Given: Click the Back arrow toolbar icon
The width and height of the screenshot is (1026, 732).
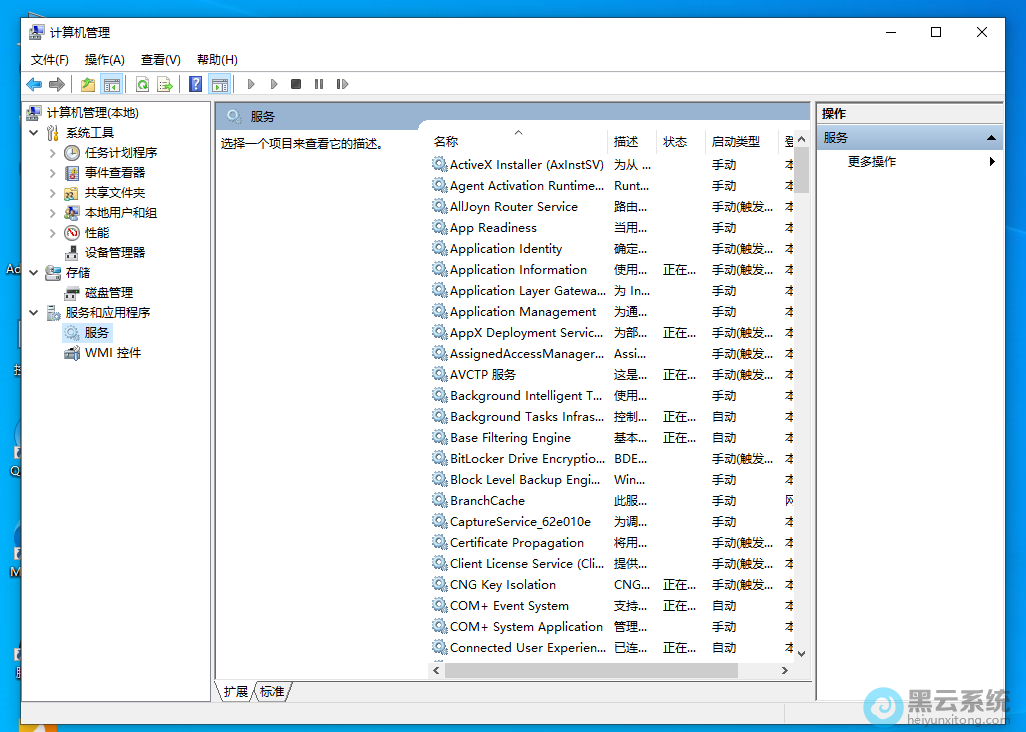Looking at the screenshot, I should pos(34,85).
